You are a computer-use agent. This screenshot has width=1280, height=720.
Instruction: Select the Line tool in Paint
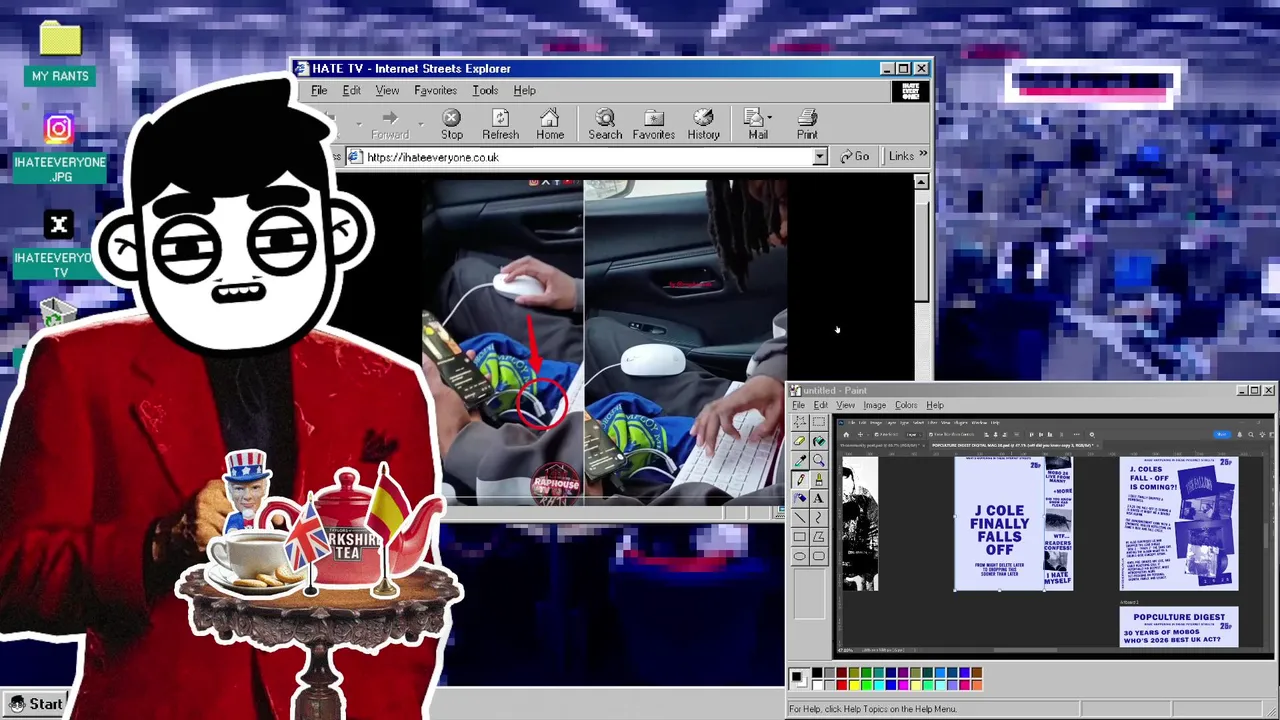click(800, 518)
